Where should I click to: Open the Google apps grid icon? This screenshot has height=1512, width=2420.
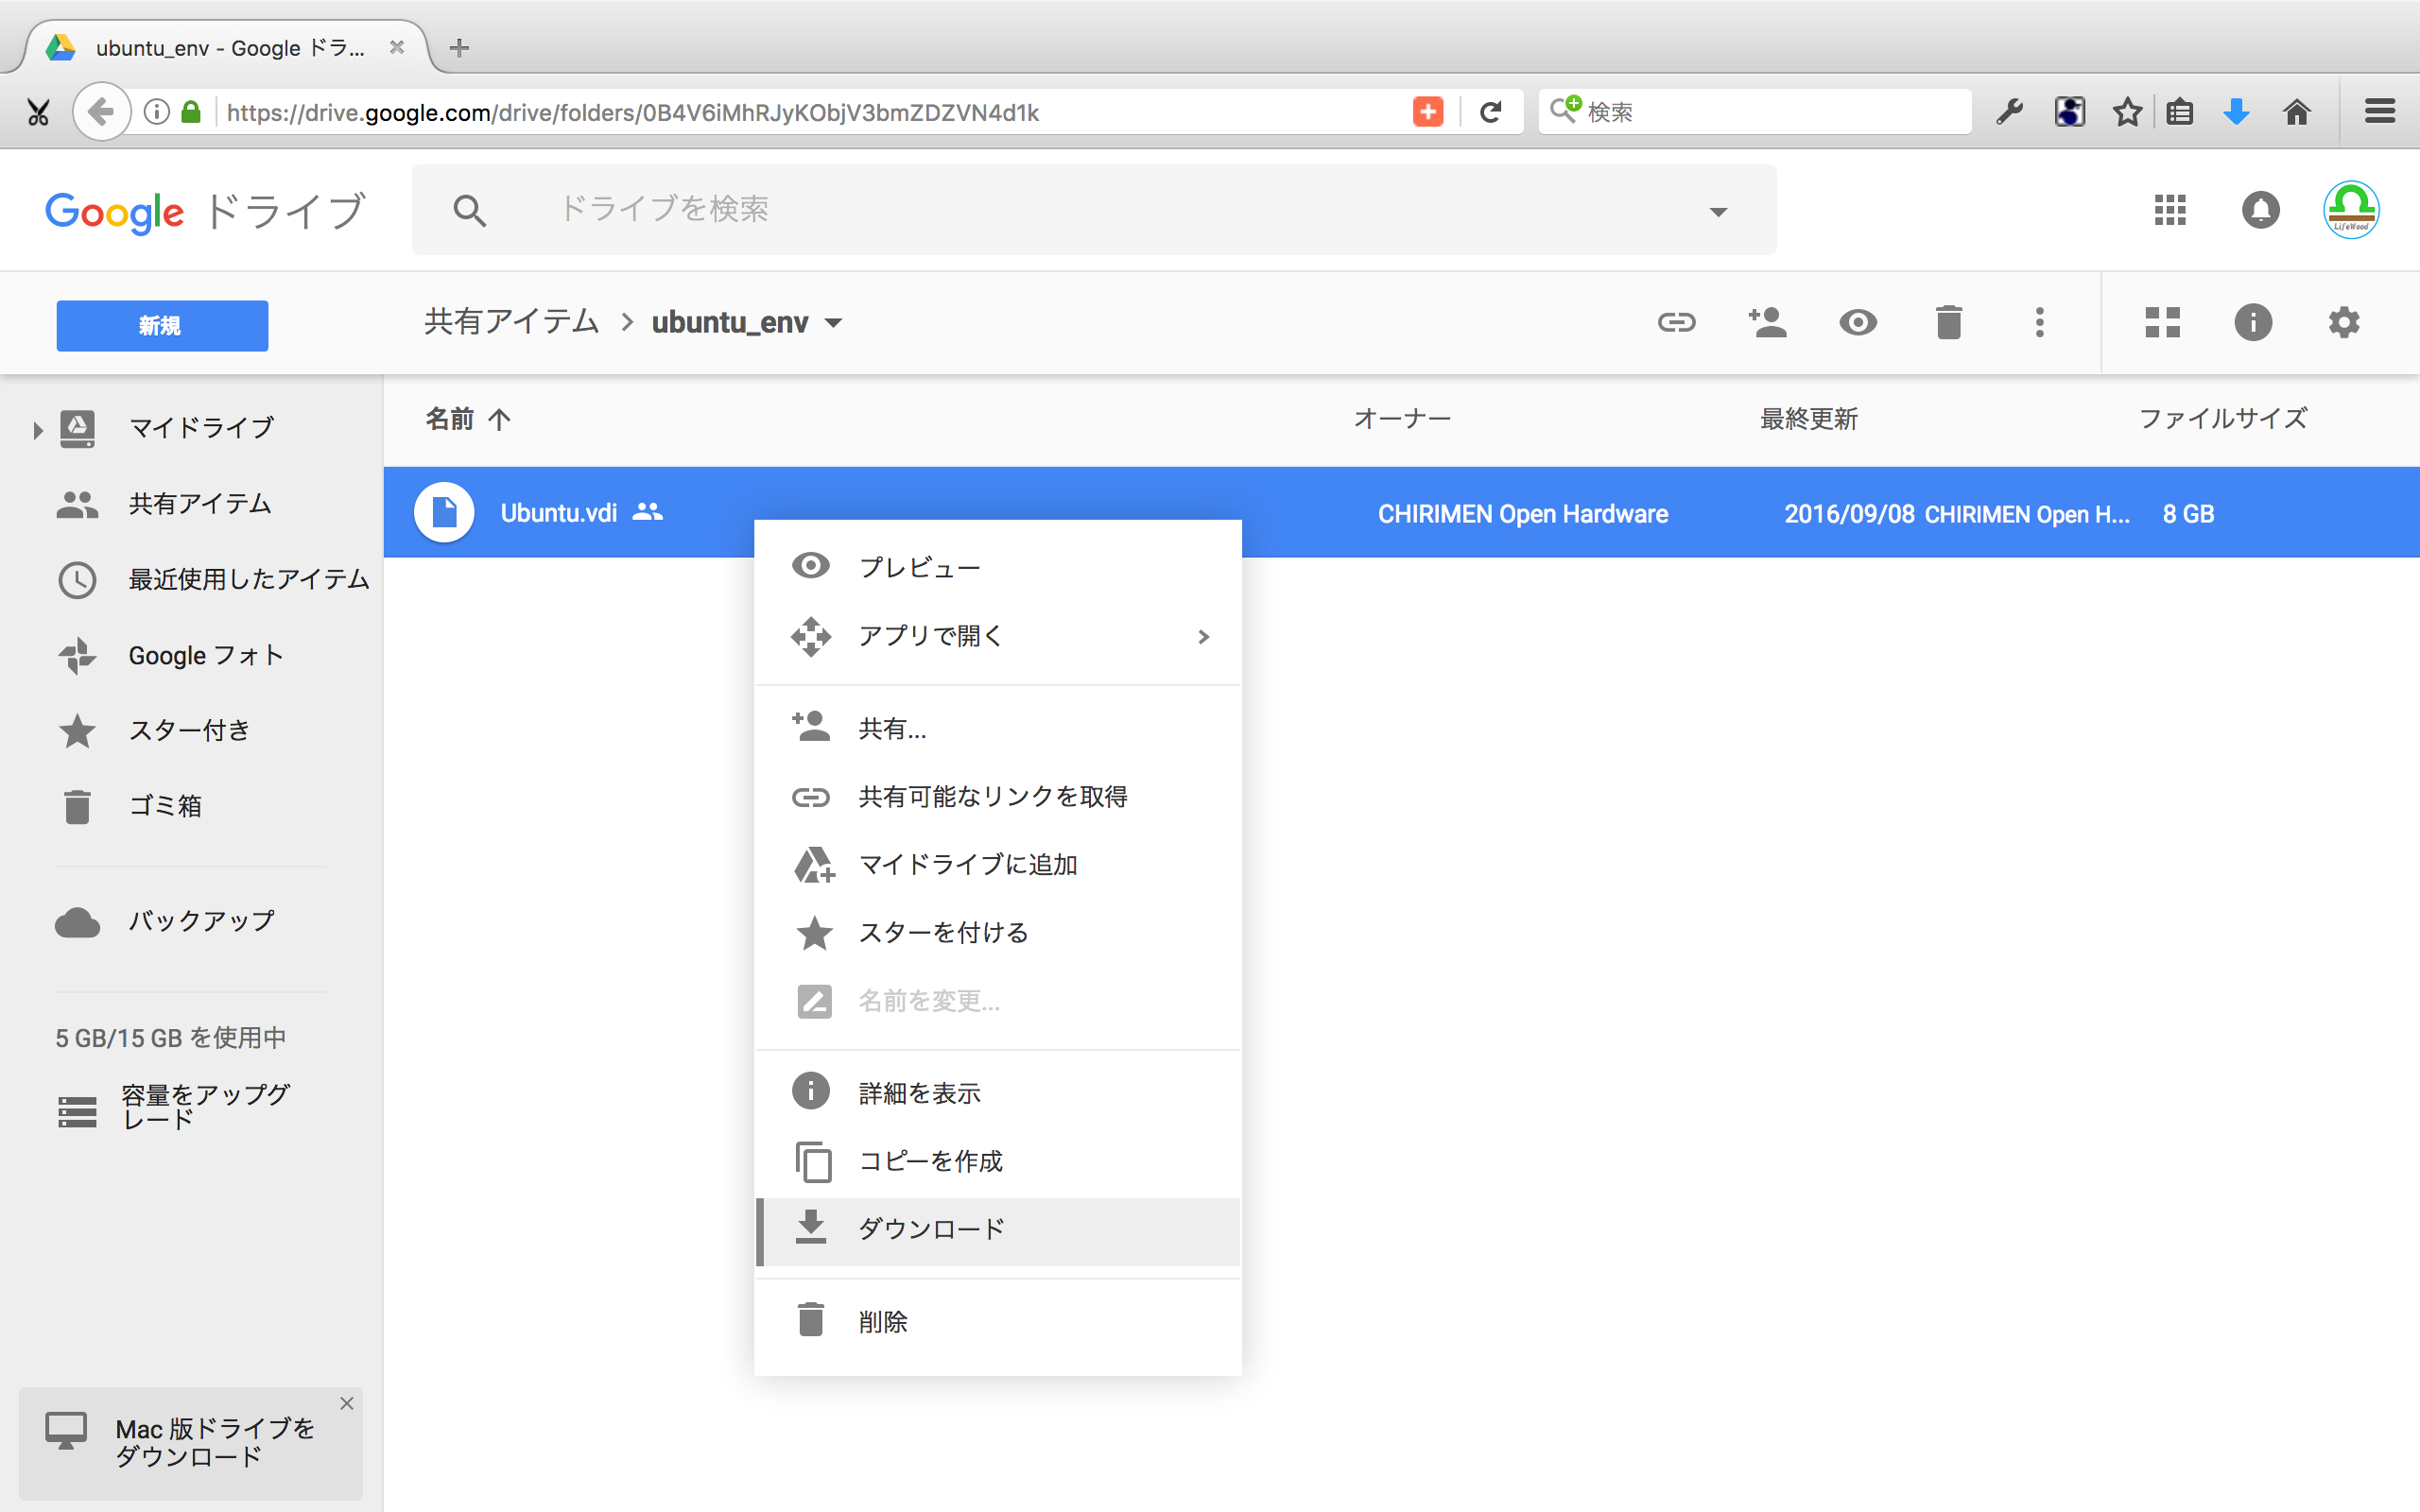(2169, 210)
